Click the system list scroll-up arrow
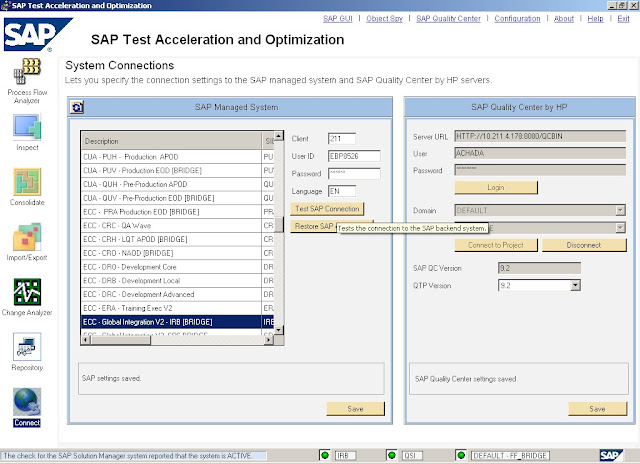The width and height of the screenshot is (640, 464). coord(279,136)
